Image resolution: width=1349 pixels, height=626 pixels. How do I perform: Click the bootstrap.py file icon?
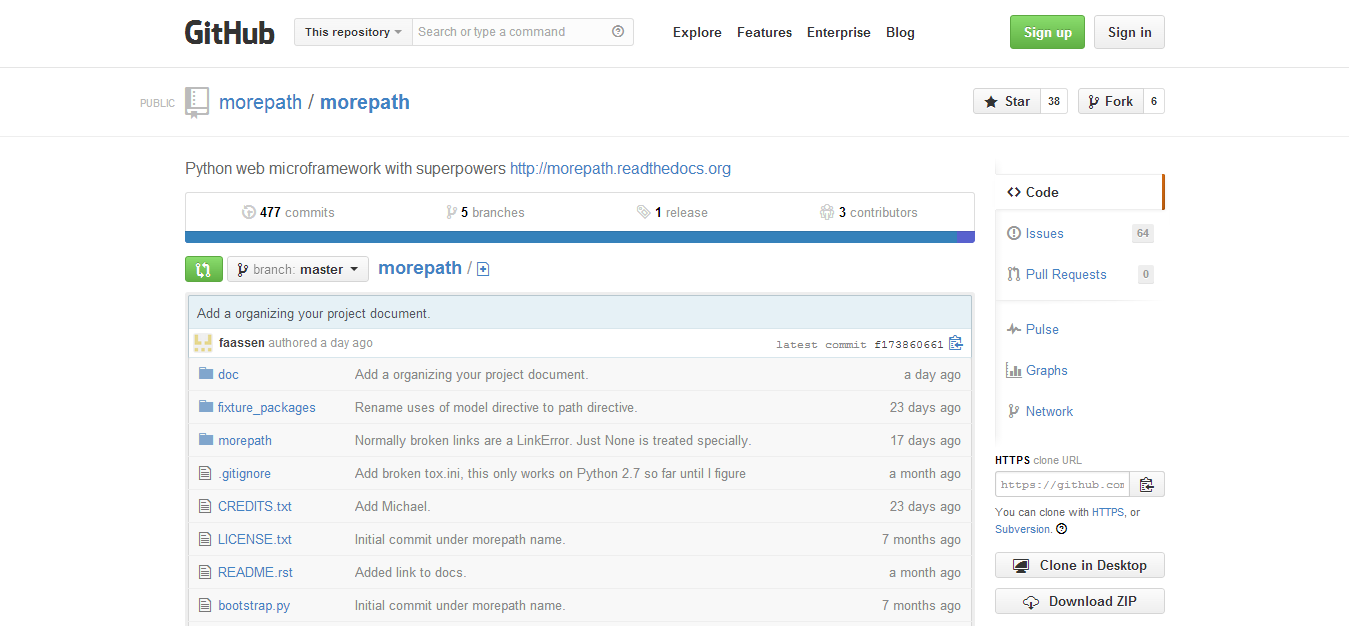click(205, 605)
